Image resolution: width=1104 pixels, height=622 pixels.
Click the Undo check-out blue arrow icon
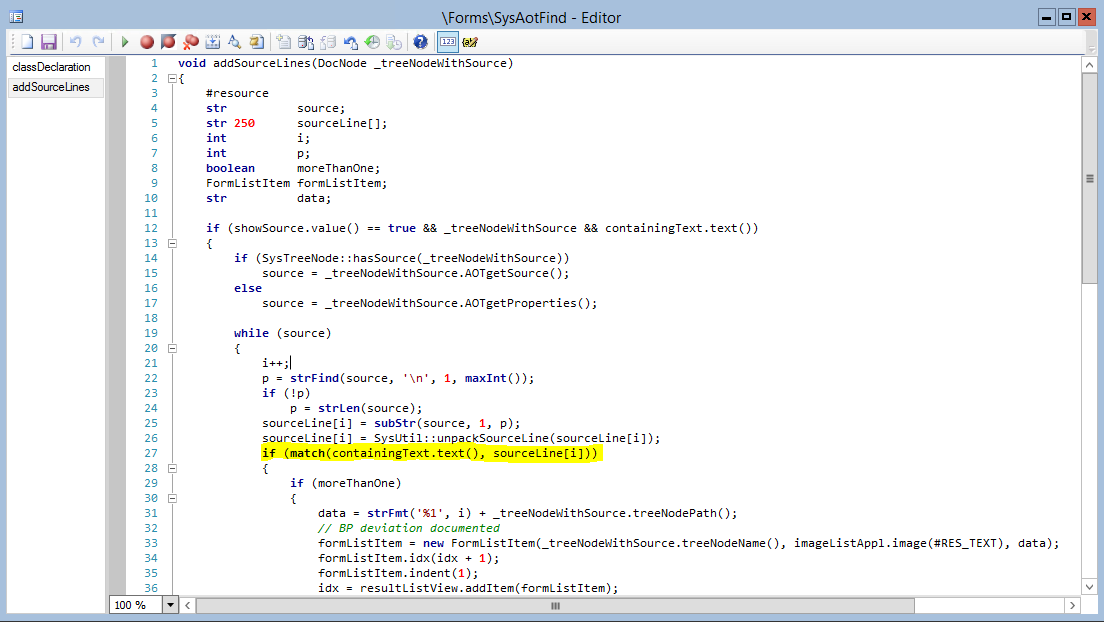350,42
